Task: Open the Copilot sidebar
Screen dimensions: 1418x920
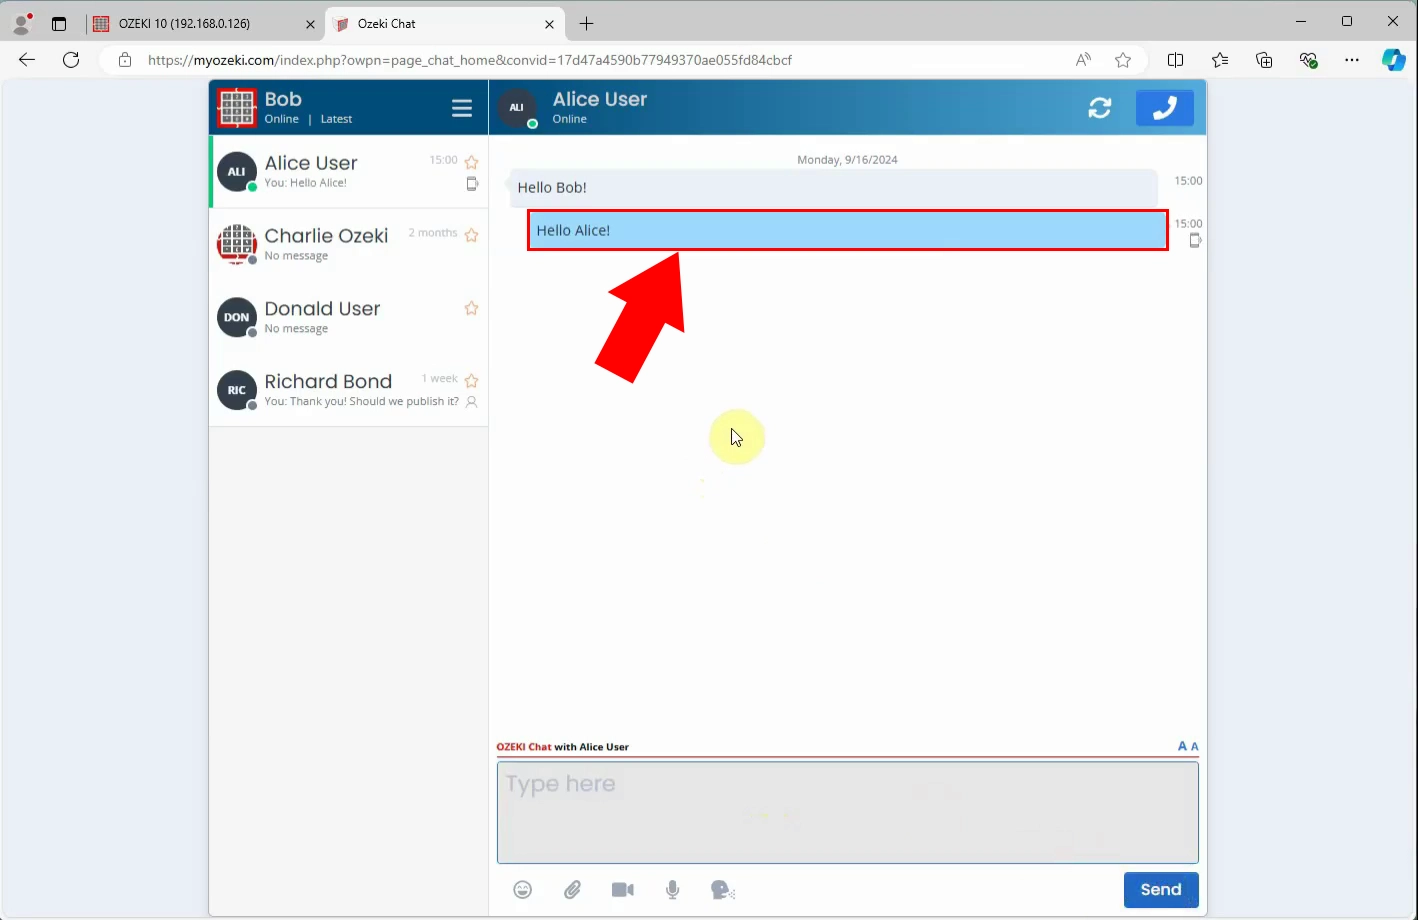Action: point(1394,60)
